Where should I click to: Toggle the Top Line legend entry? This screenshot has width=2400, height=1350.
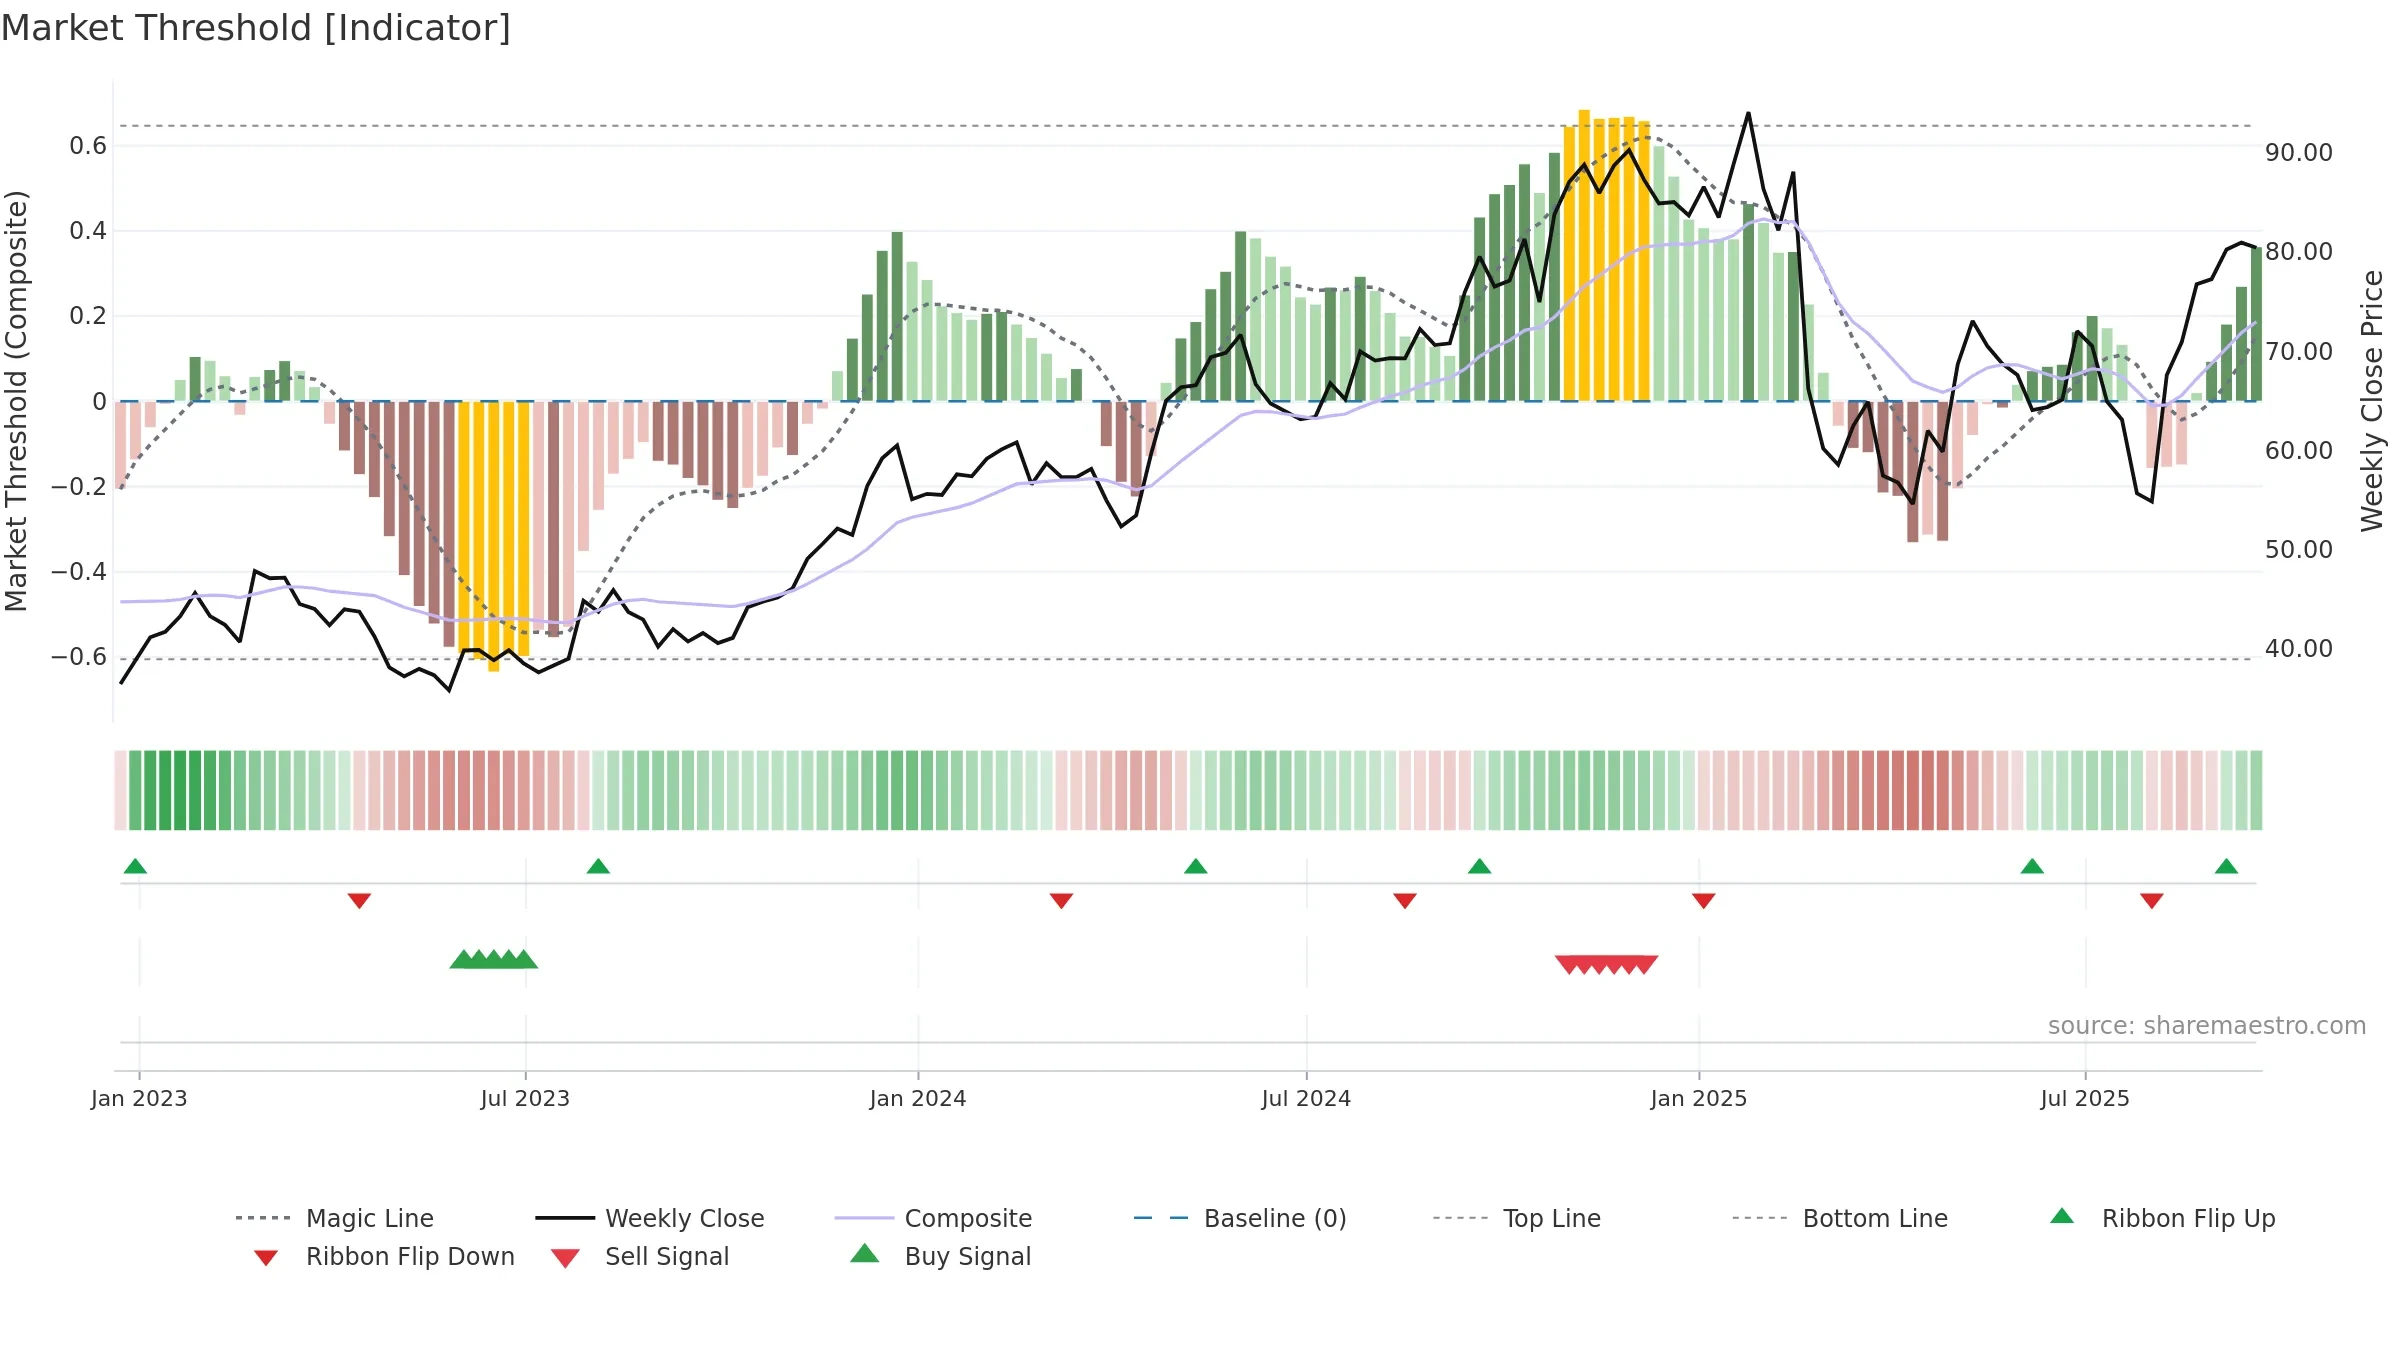pos(1517,1218)
